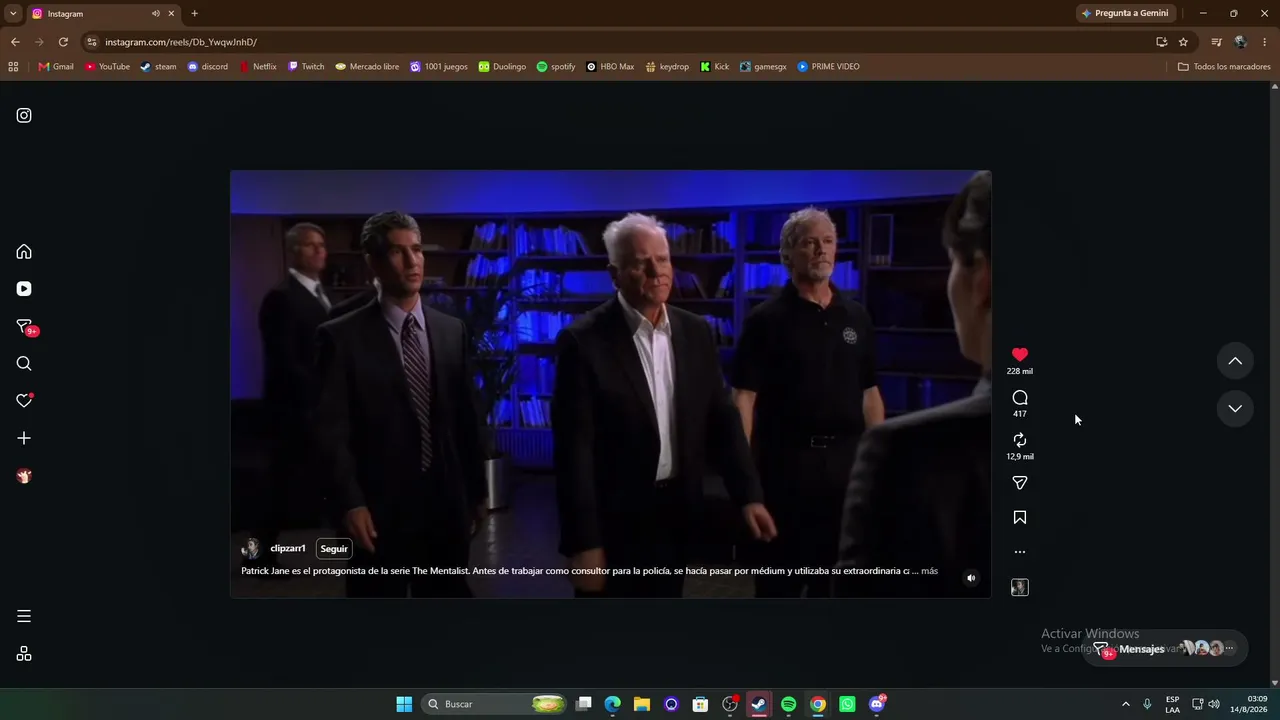
Task: Open HBO Max bookmark
Action: click(610, 67)
